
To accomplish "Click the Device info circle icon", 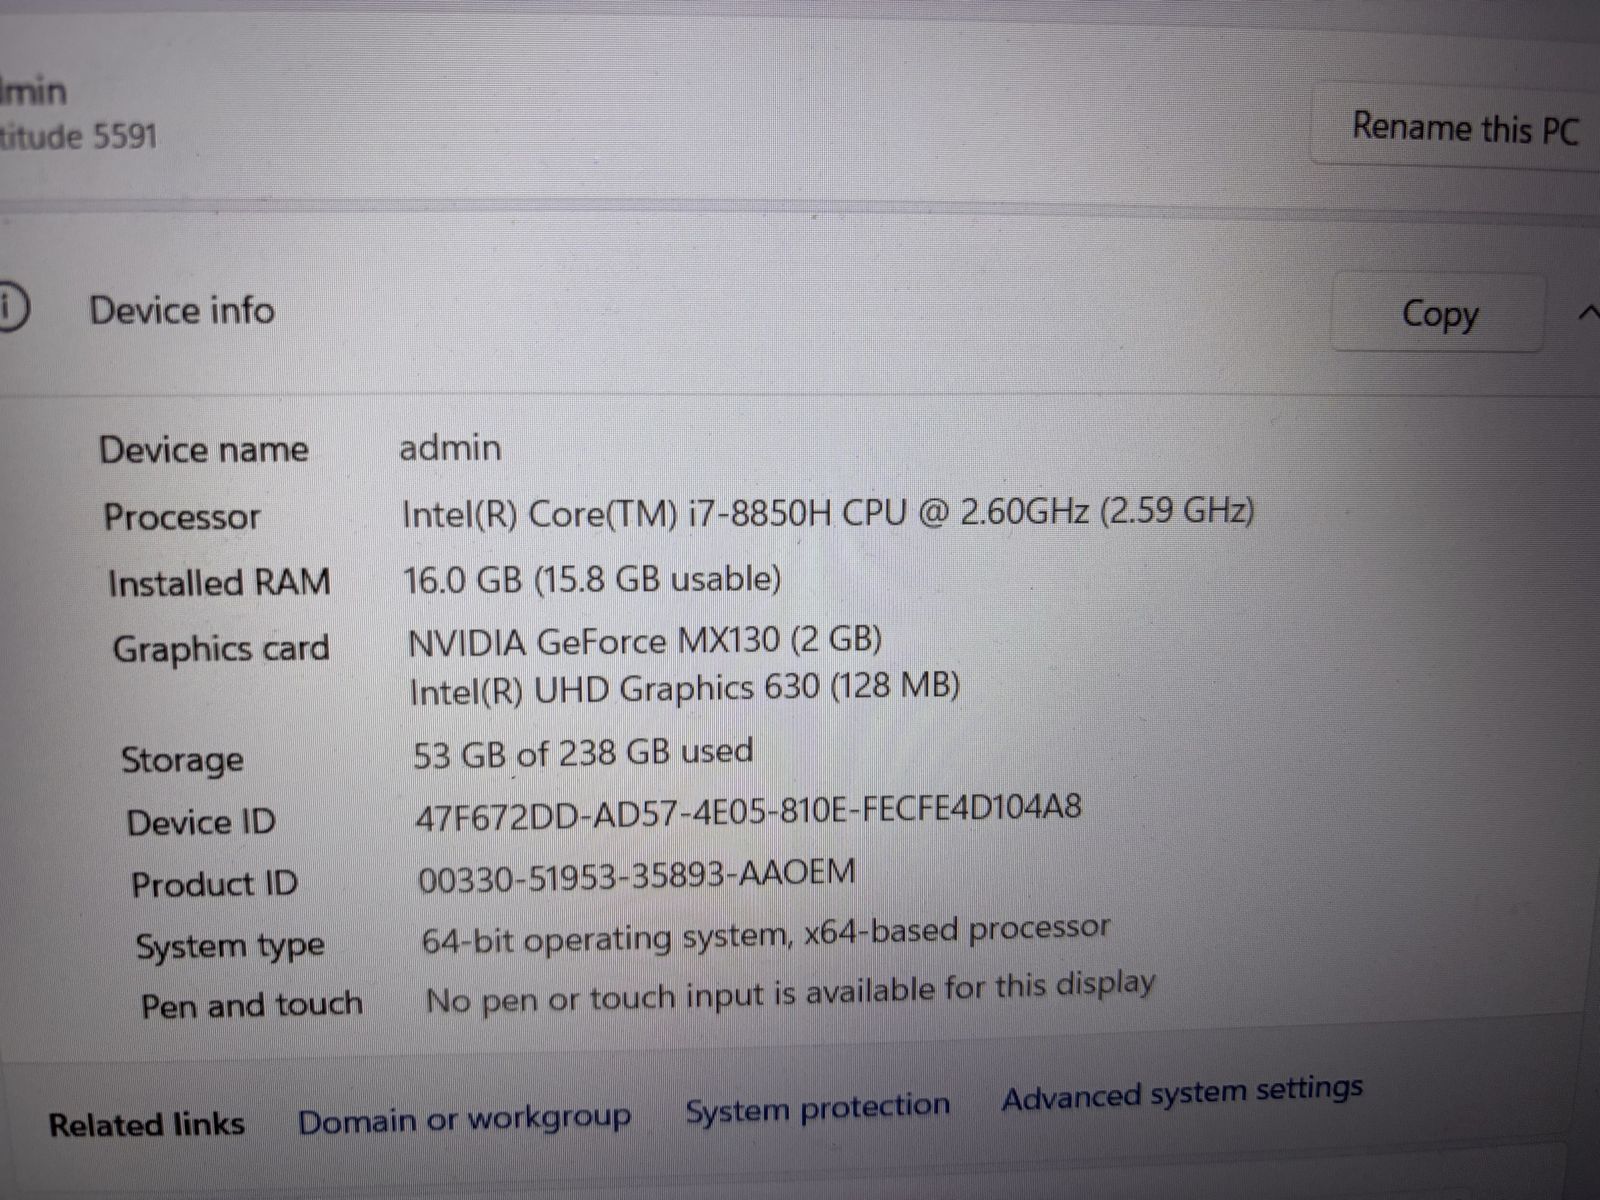I will click(x=9, y=307).
